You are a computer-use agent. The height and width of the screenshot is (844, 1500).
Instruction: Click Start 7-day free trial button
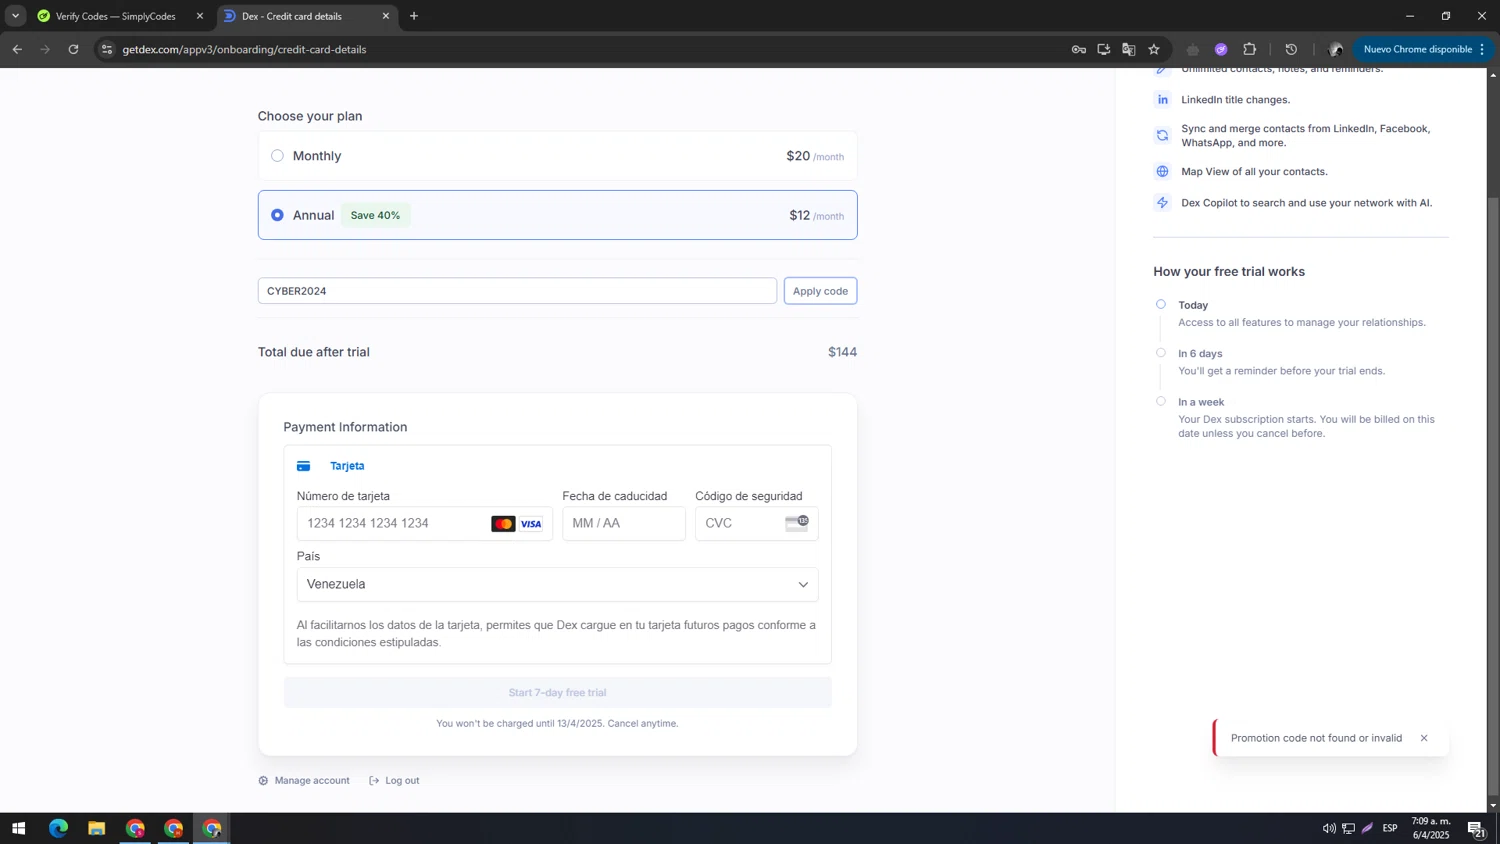(x=557, y=692)
